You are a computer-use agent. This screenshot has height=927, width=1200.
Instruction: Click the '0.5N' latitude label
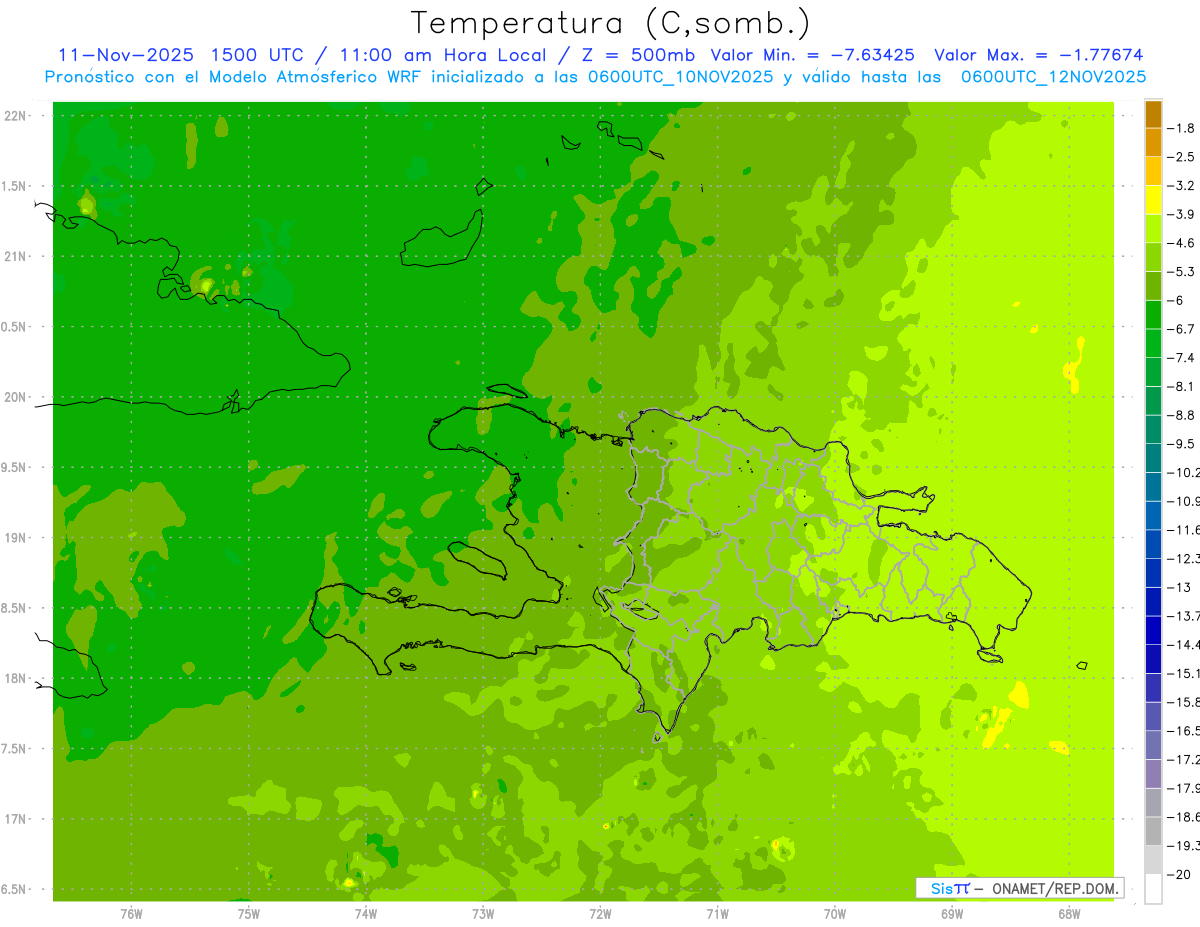pos(15,327)
